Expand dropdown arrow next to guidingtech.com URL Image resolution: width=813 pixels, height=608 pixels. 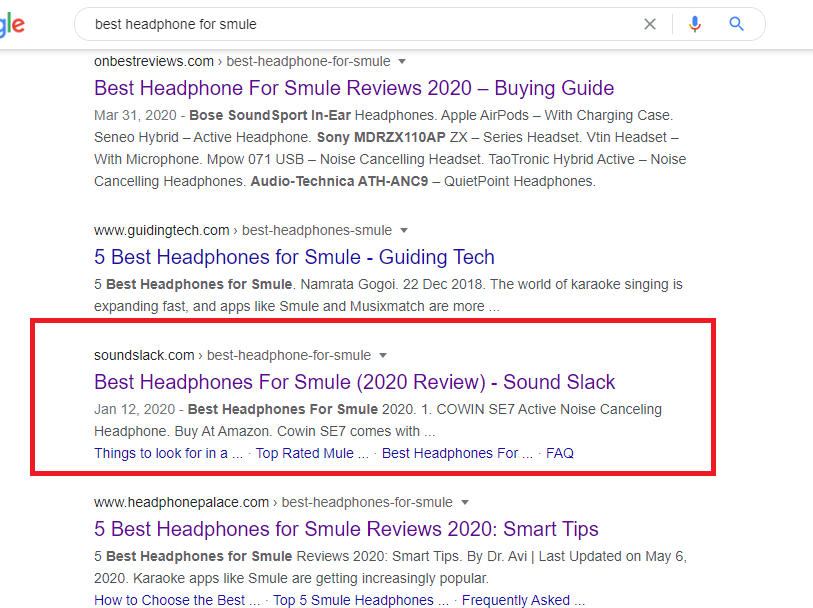404,231
